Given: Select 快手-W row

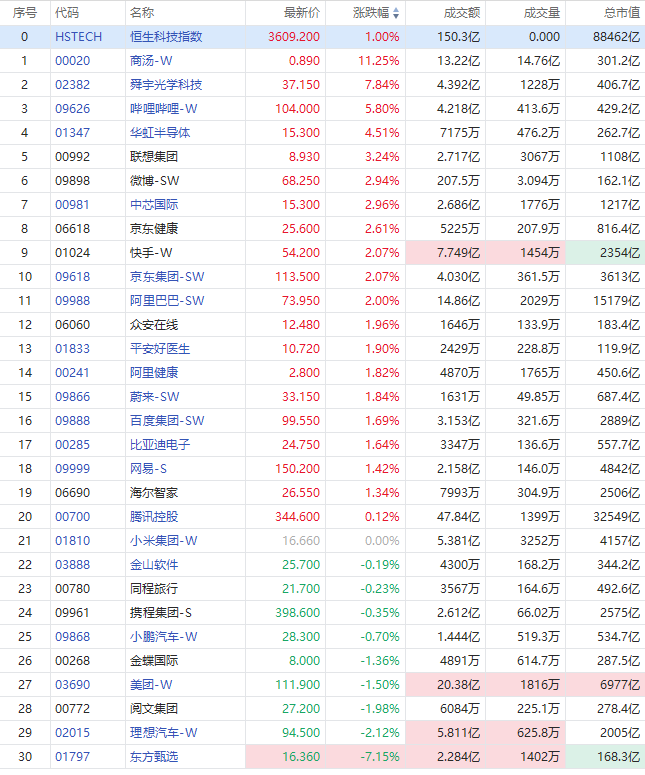Looking at the screenshot, I should click(x=322, y=253).
